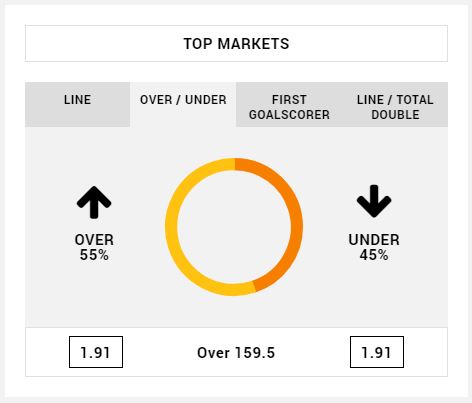Click the empty center of the donut chart

pos(234,227)
